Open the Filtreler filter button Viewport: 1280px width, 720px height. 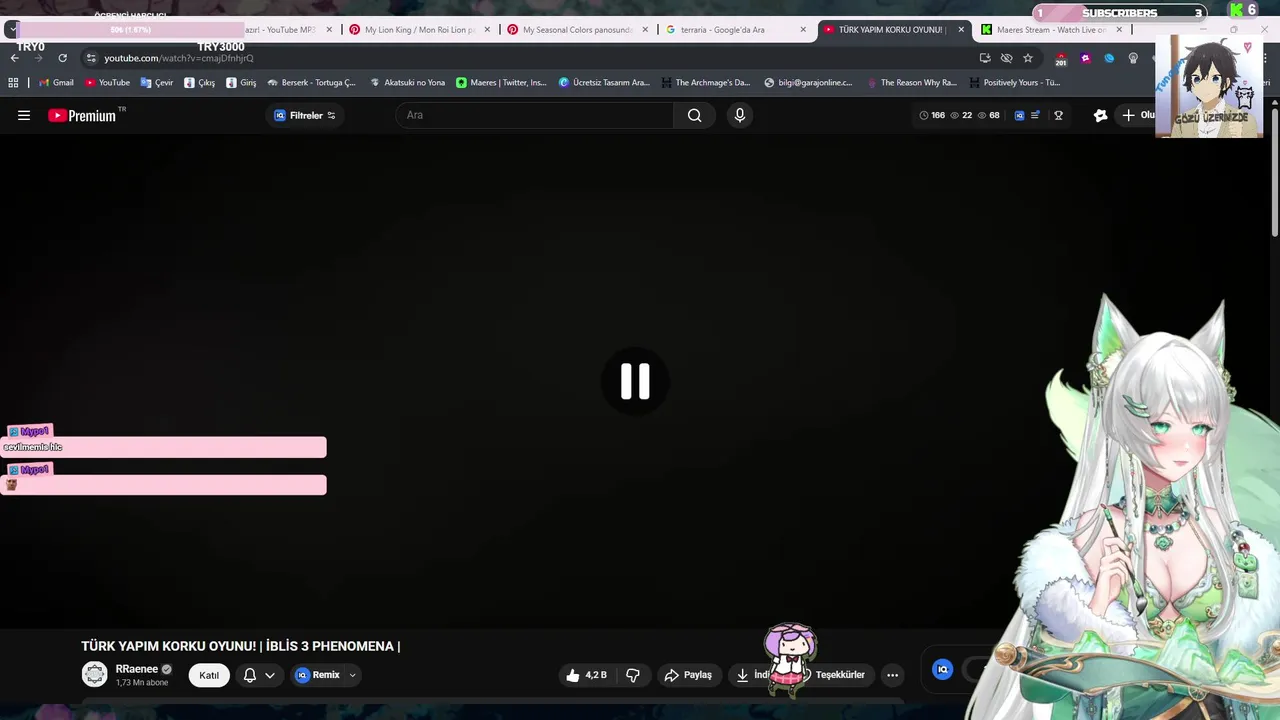click(305, 115)
